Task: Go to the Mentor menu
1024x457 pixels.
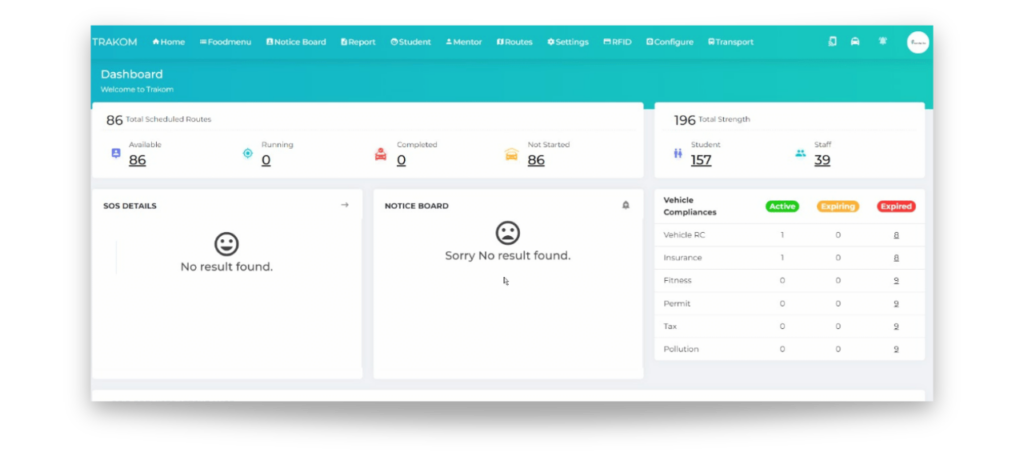Action: (464, 42)
